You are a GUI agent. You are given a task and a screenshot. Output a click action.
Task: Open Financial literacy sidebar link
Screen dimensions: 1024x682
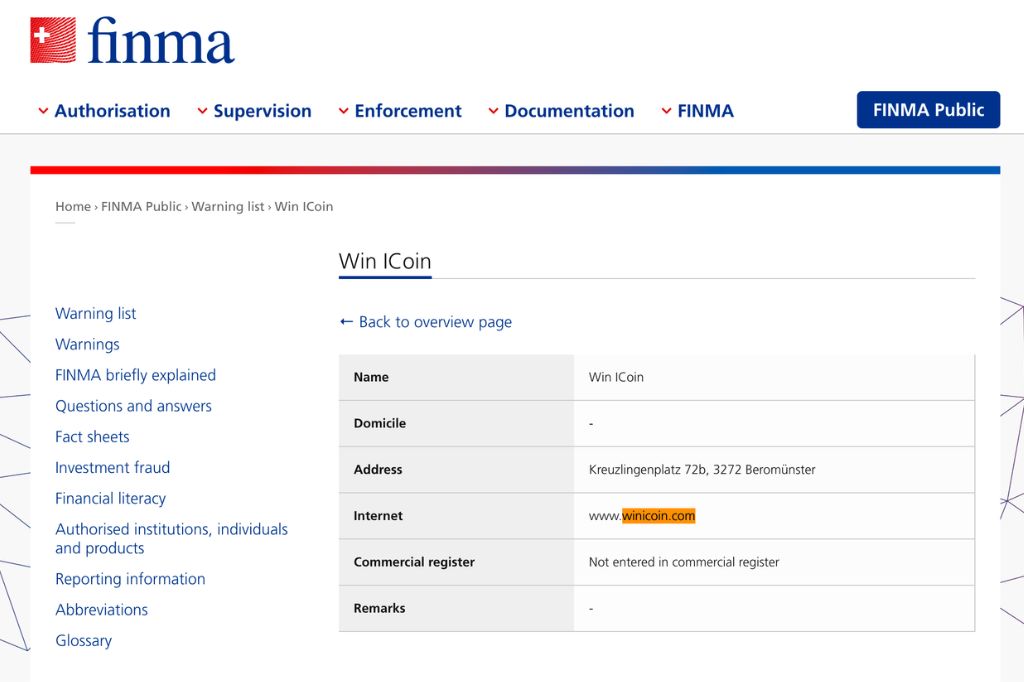(x=110, y=498)
